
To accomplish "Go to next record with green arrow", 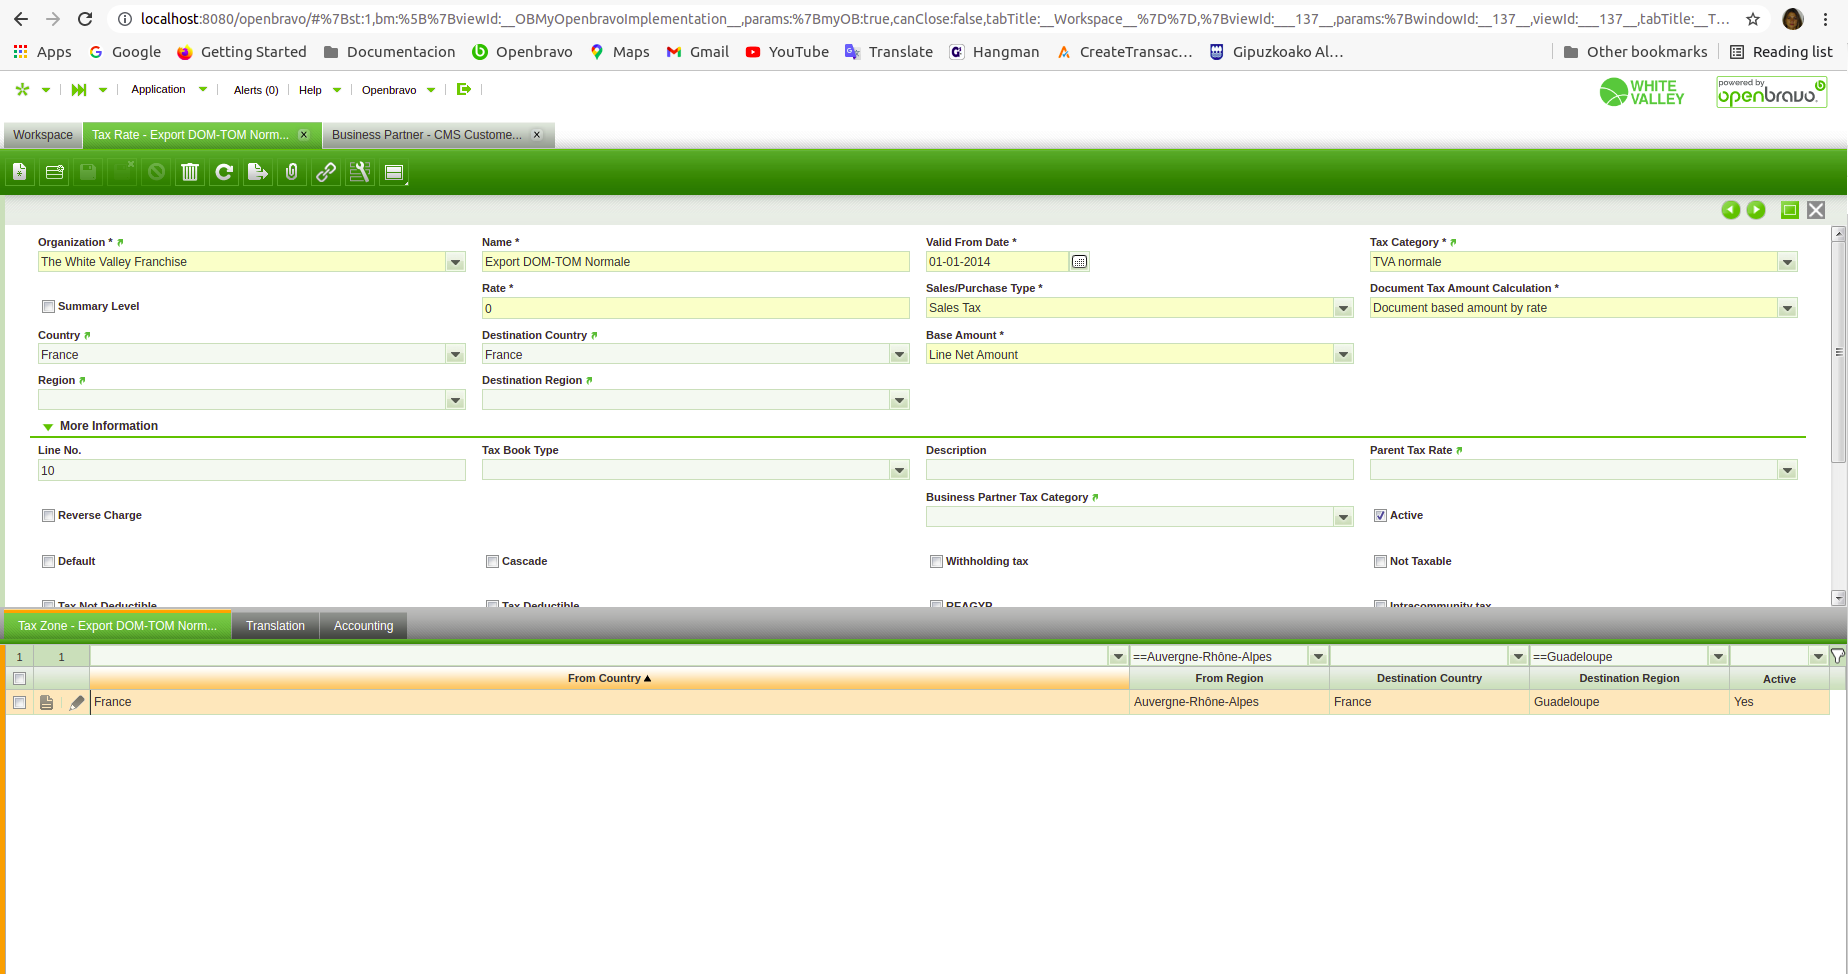I will point(1756,210).
